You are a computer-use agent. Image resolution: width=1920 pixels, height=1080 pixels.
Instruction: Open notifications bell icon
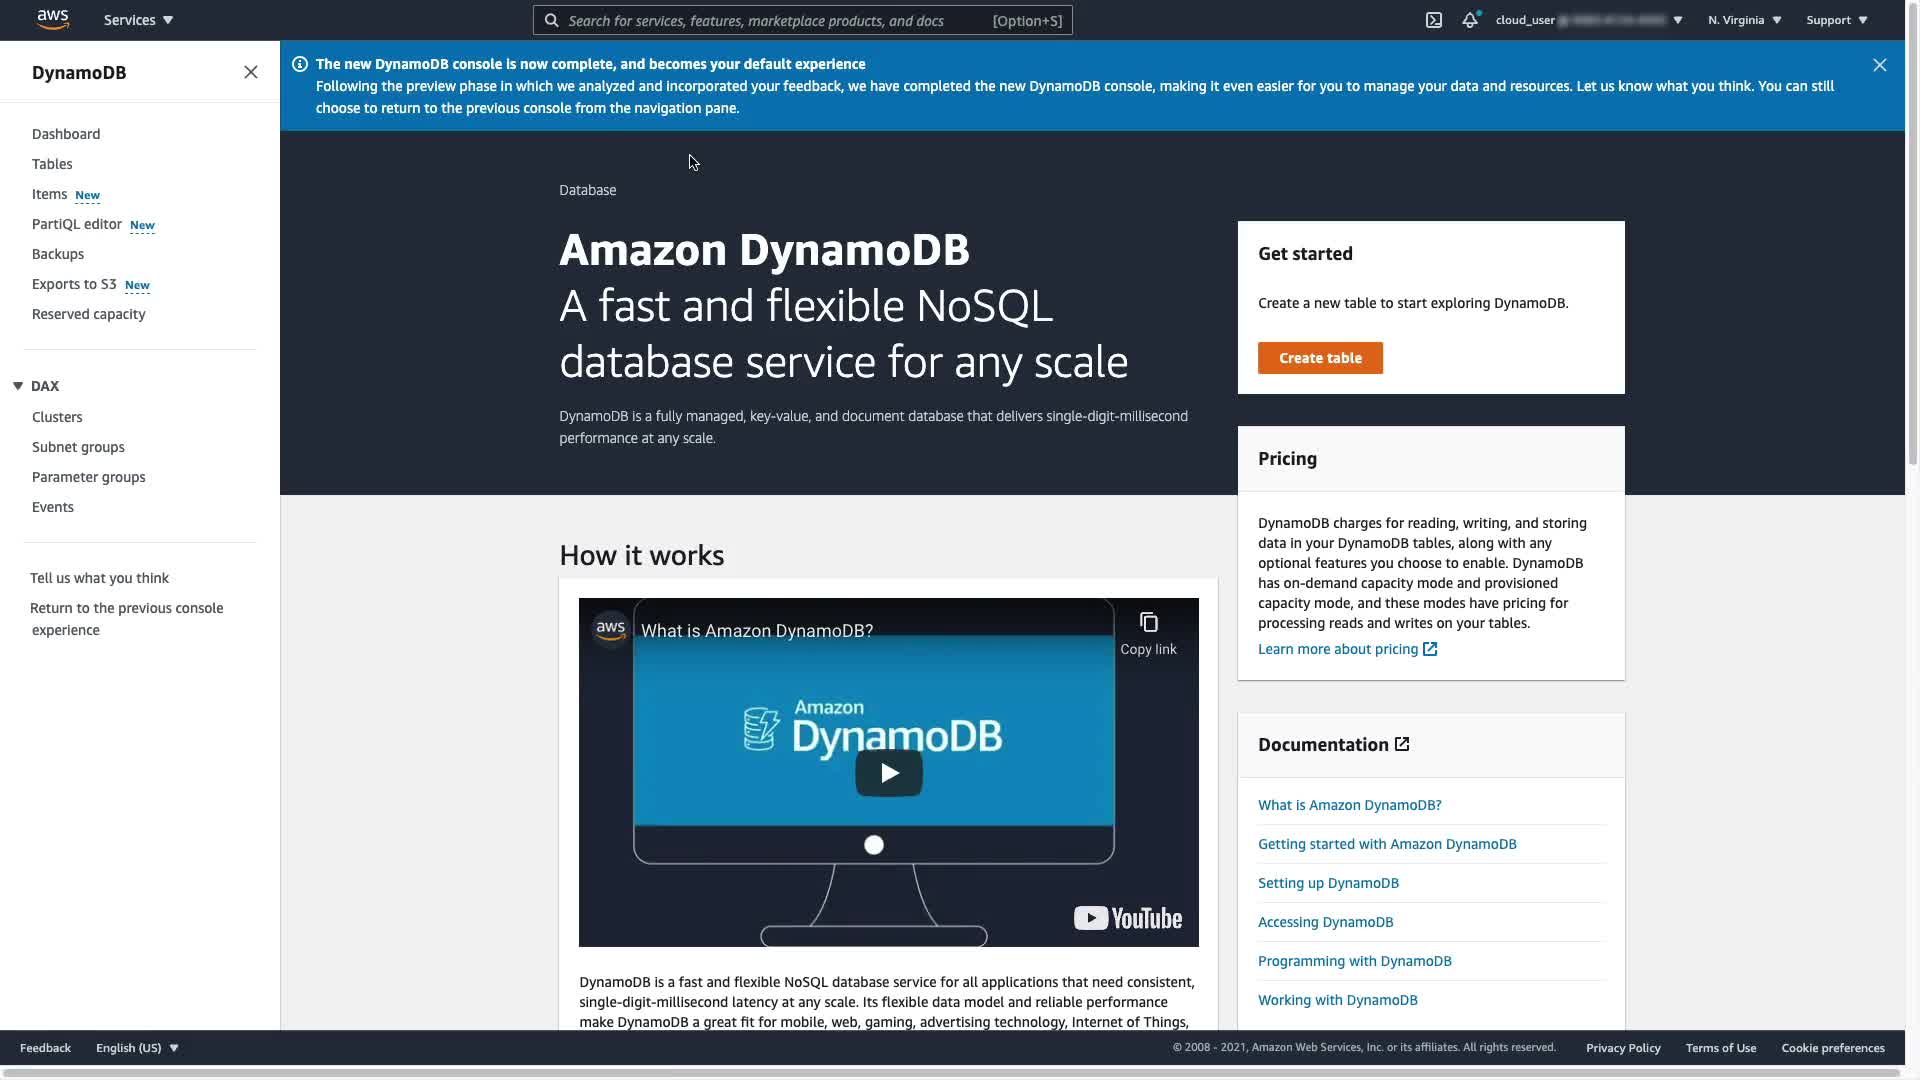[x=1469, y=20]
